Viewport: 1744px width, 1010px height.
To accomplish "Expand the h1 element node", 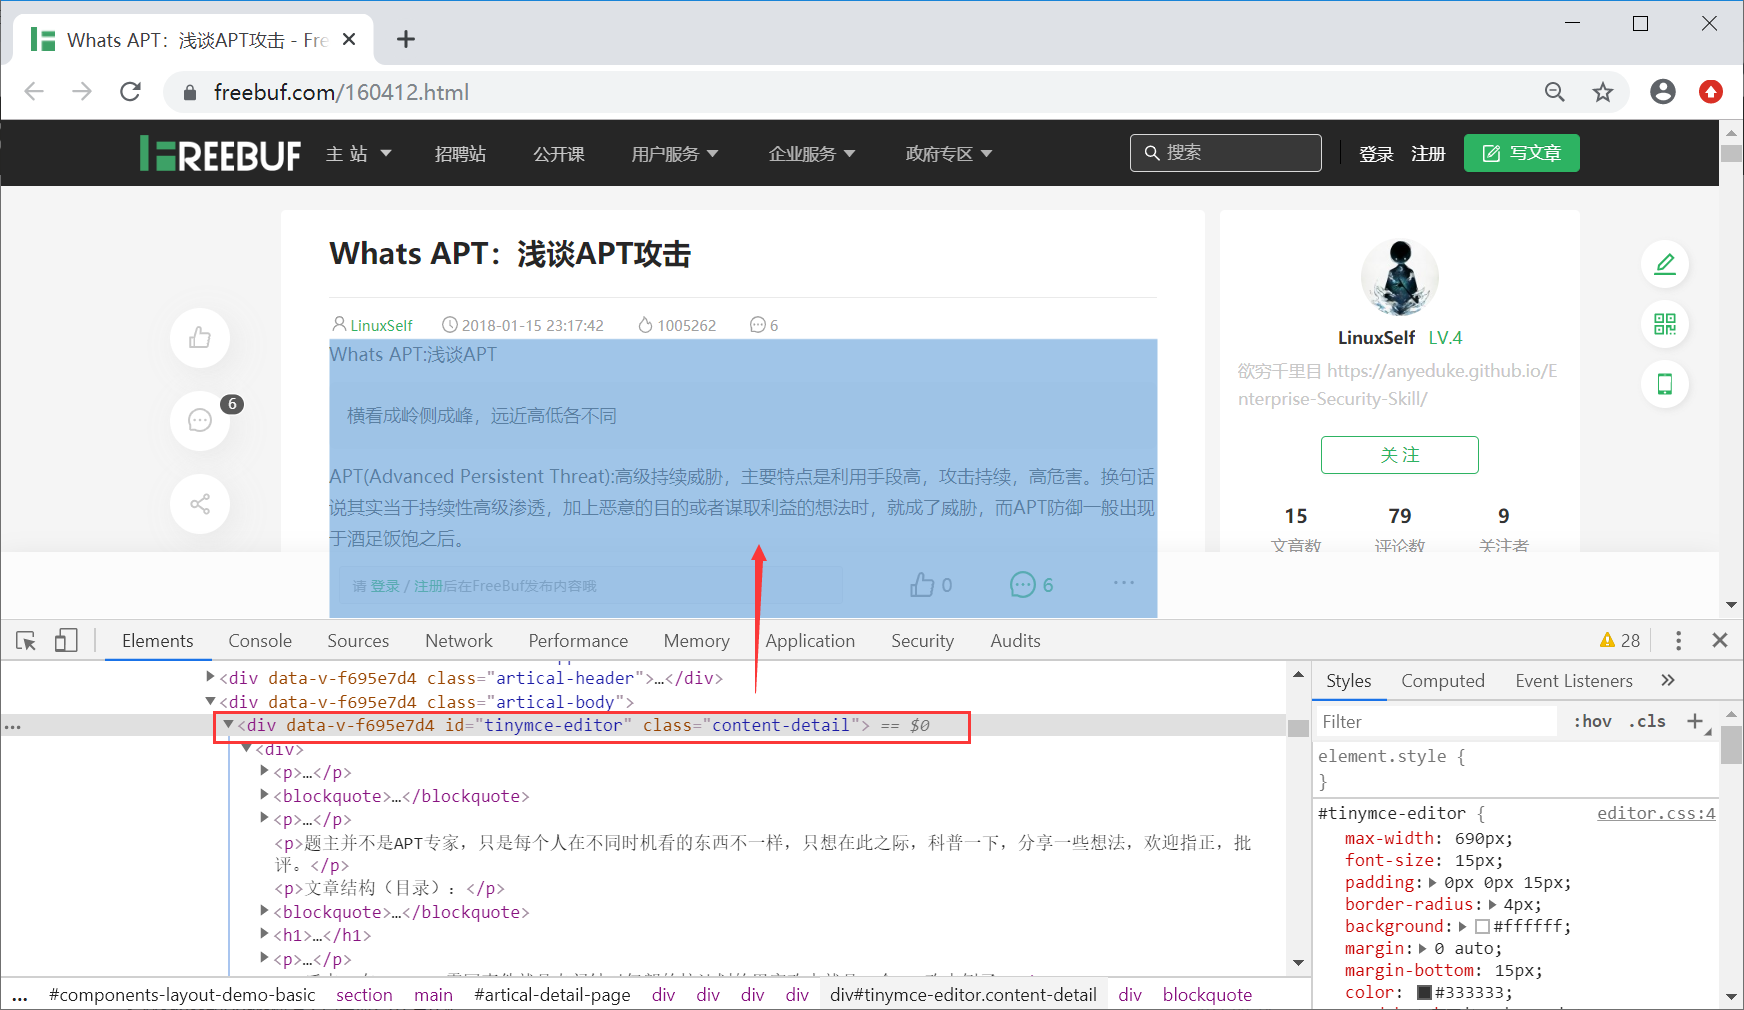I will click(x=265, y=935).
